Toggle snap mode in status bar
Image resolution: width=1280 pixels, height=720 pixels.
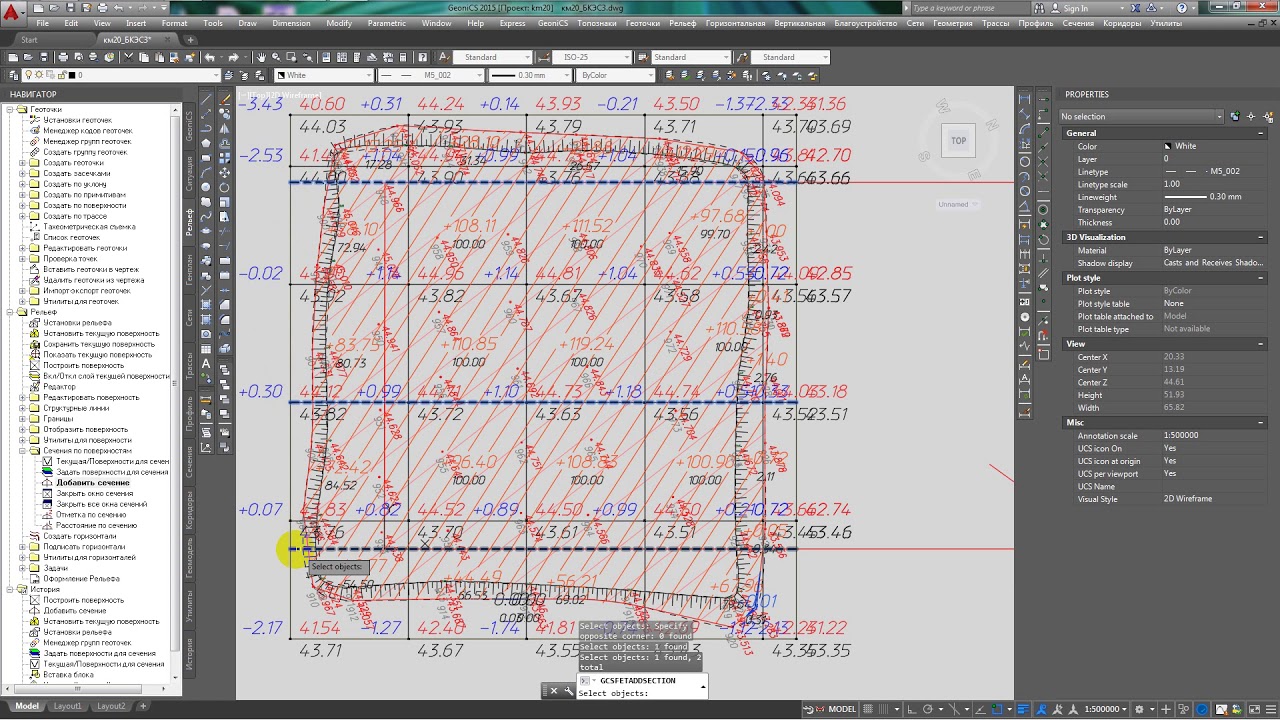883,709
